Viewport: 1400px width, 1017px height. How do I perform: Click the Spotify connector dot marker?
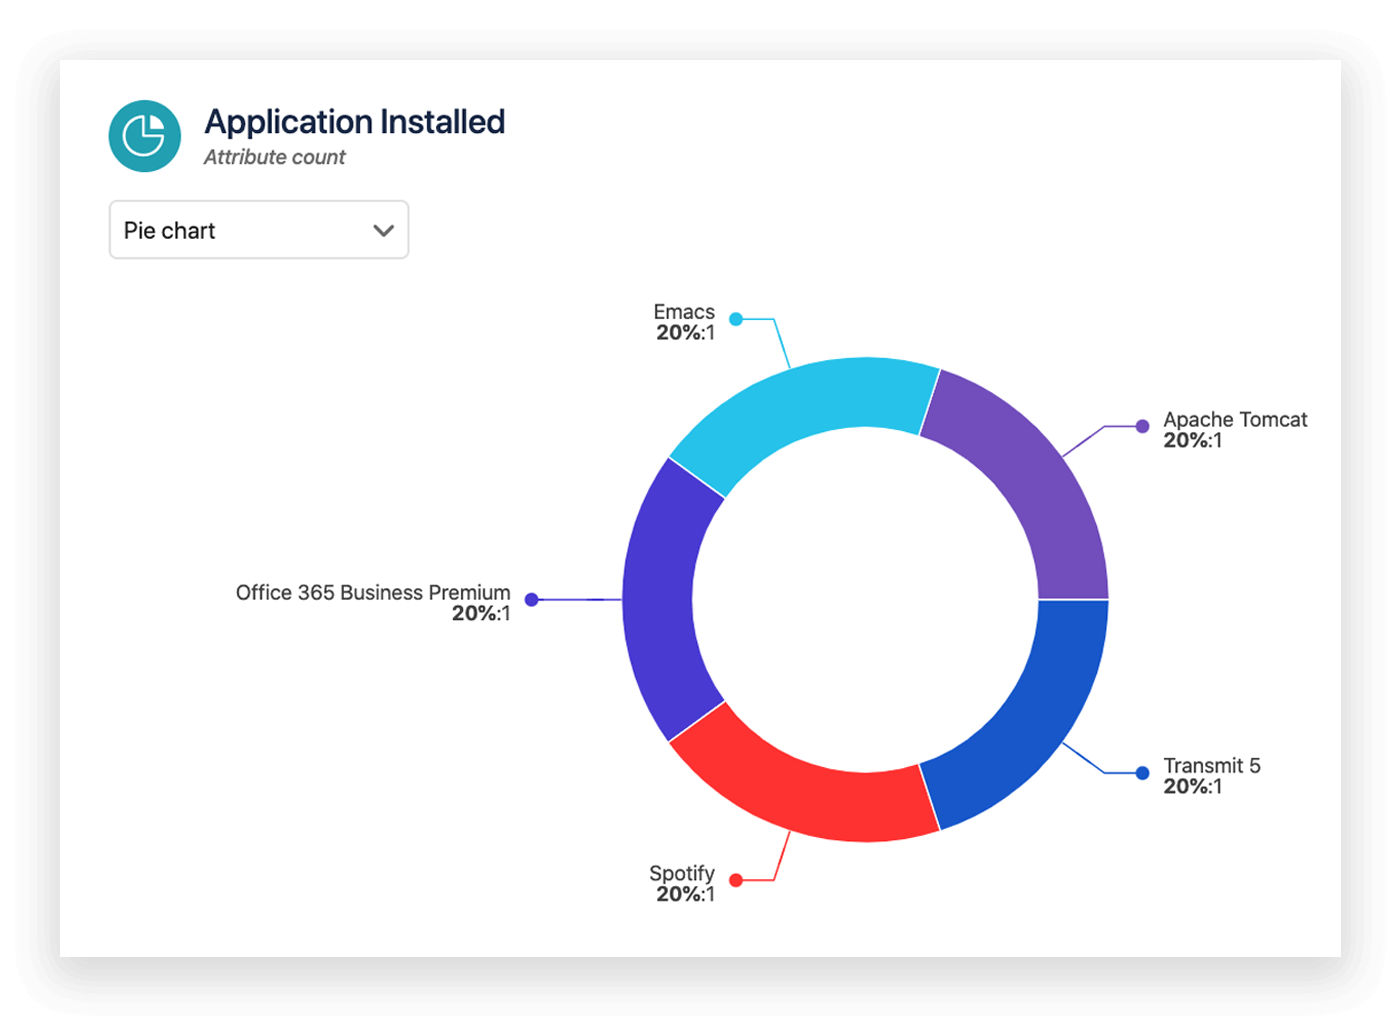(x=737, y=880)
